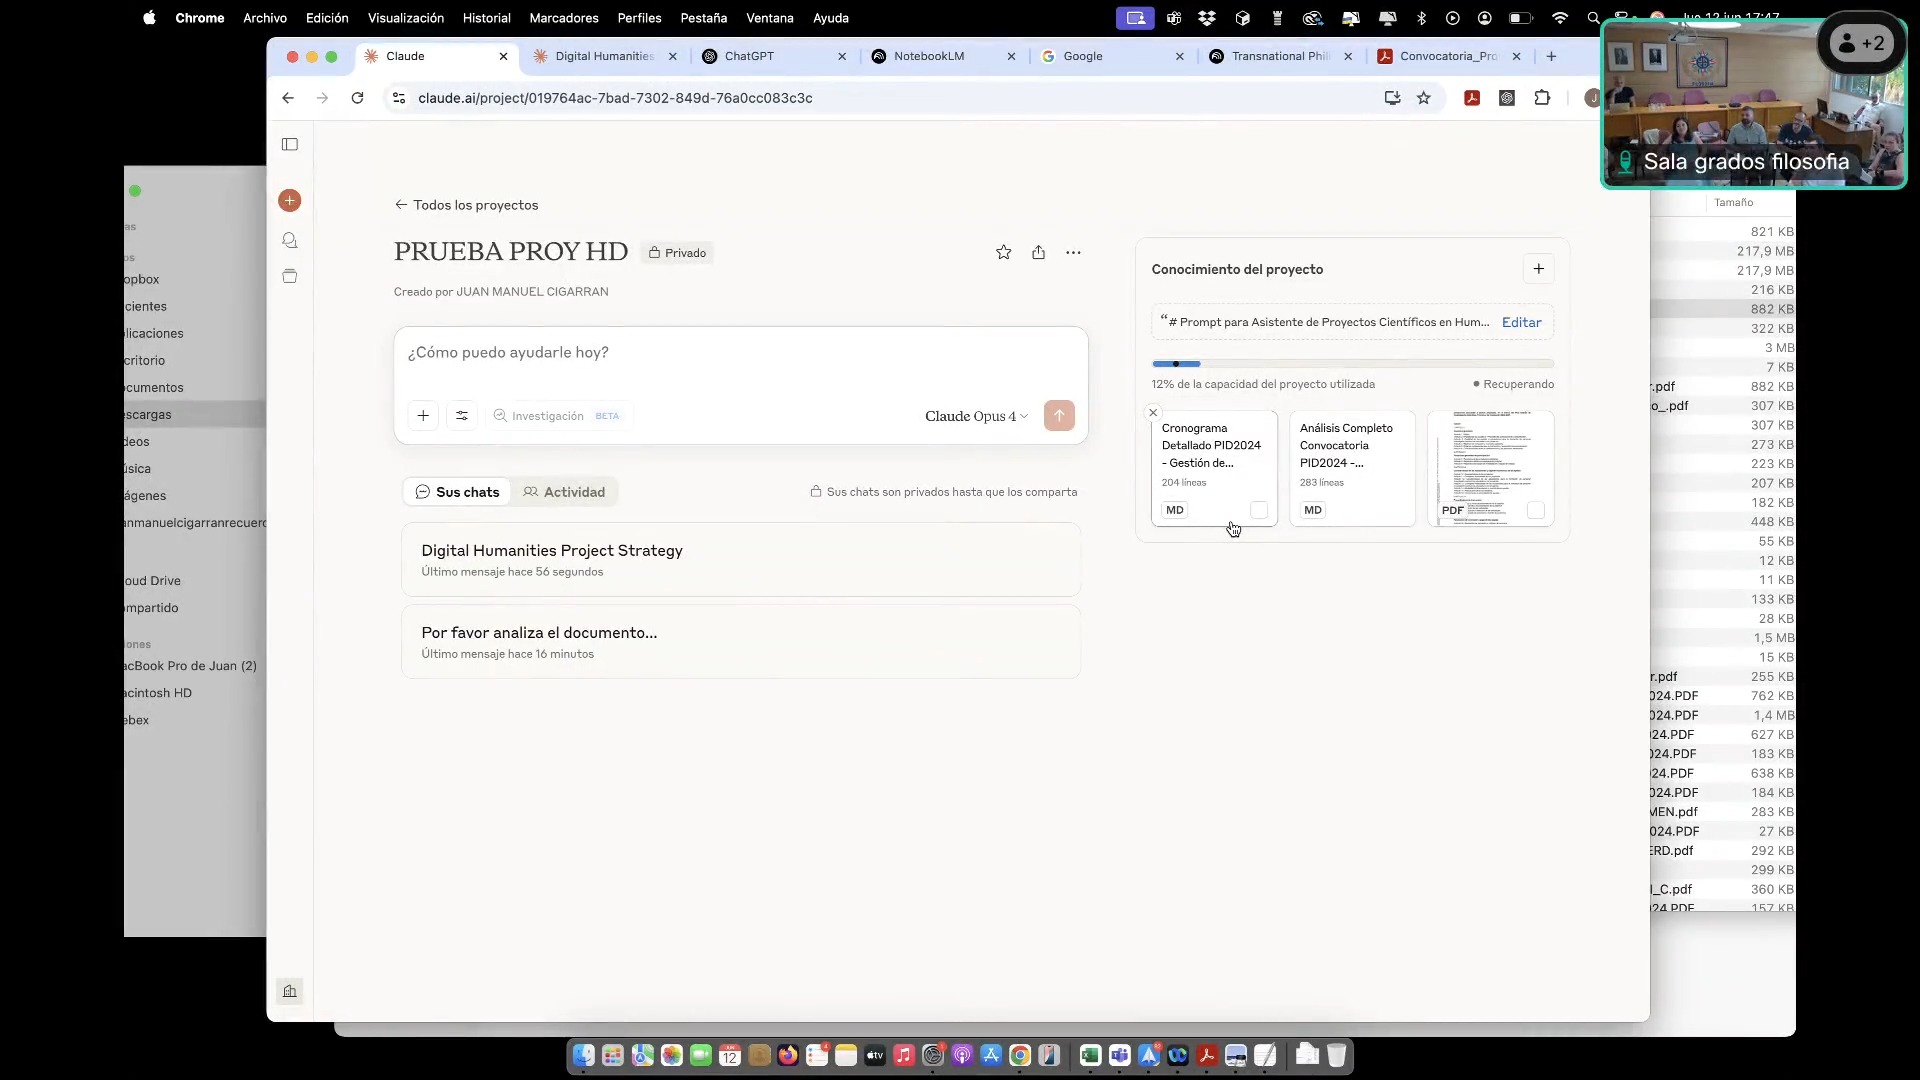Click project capacity progress bar
Viewport: 1920px width, 1080px height.
(1353, 364)
